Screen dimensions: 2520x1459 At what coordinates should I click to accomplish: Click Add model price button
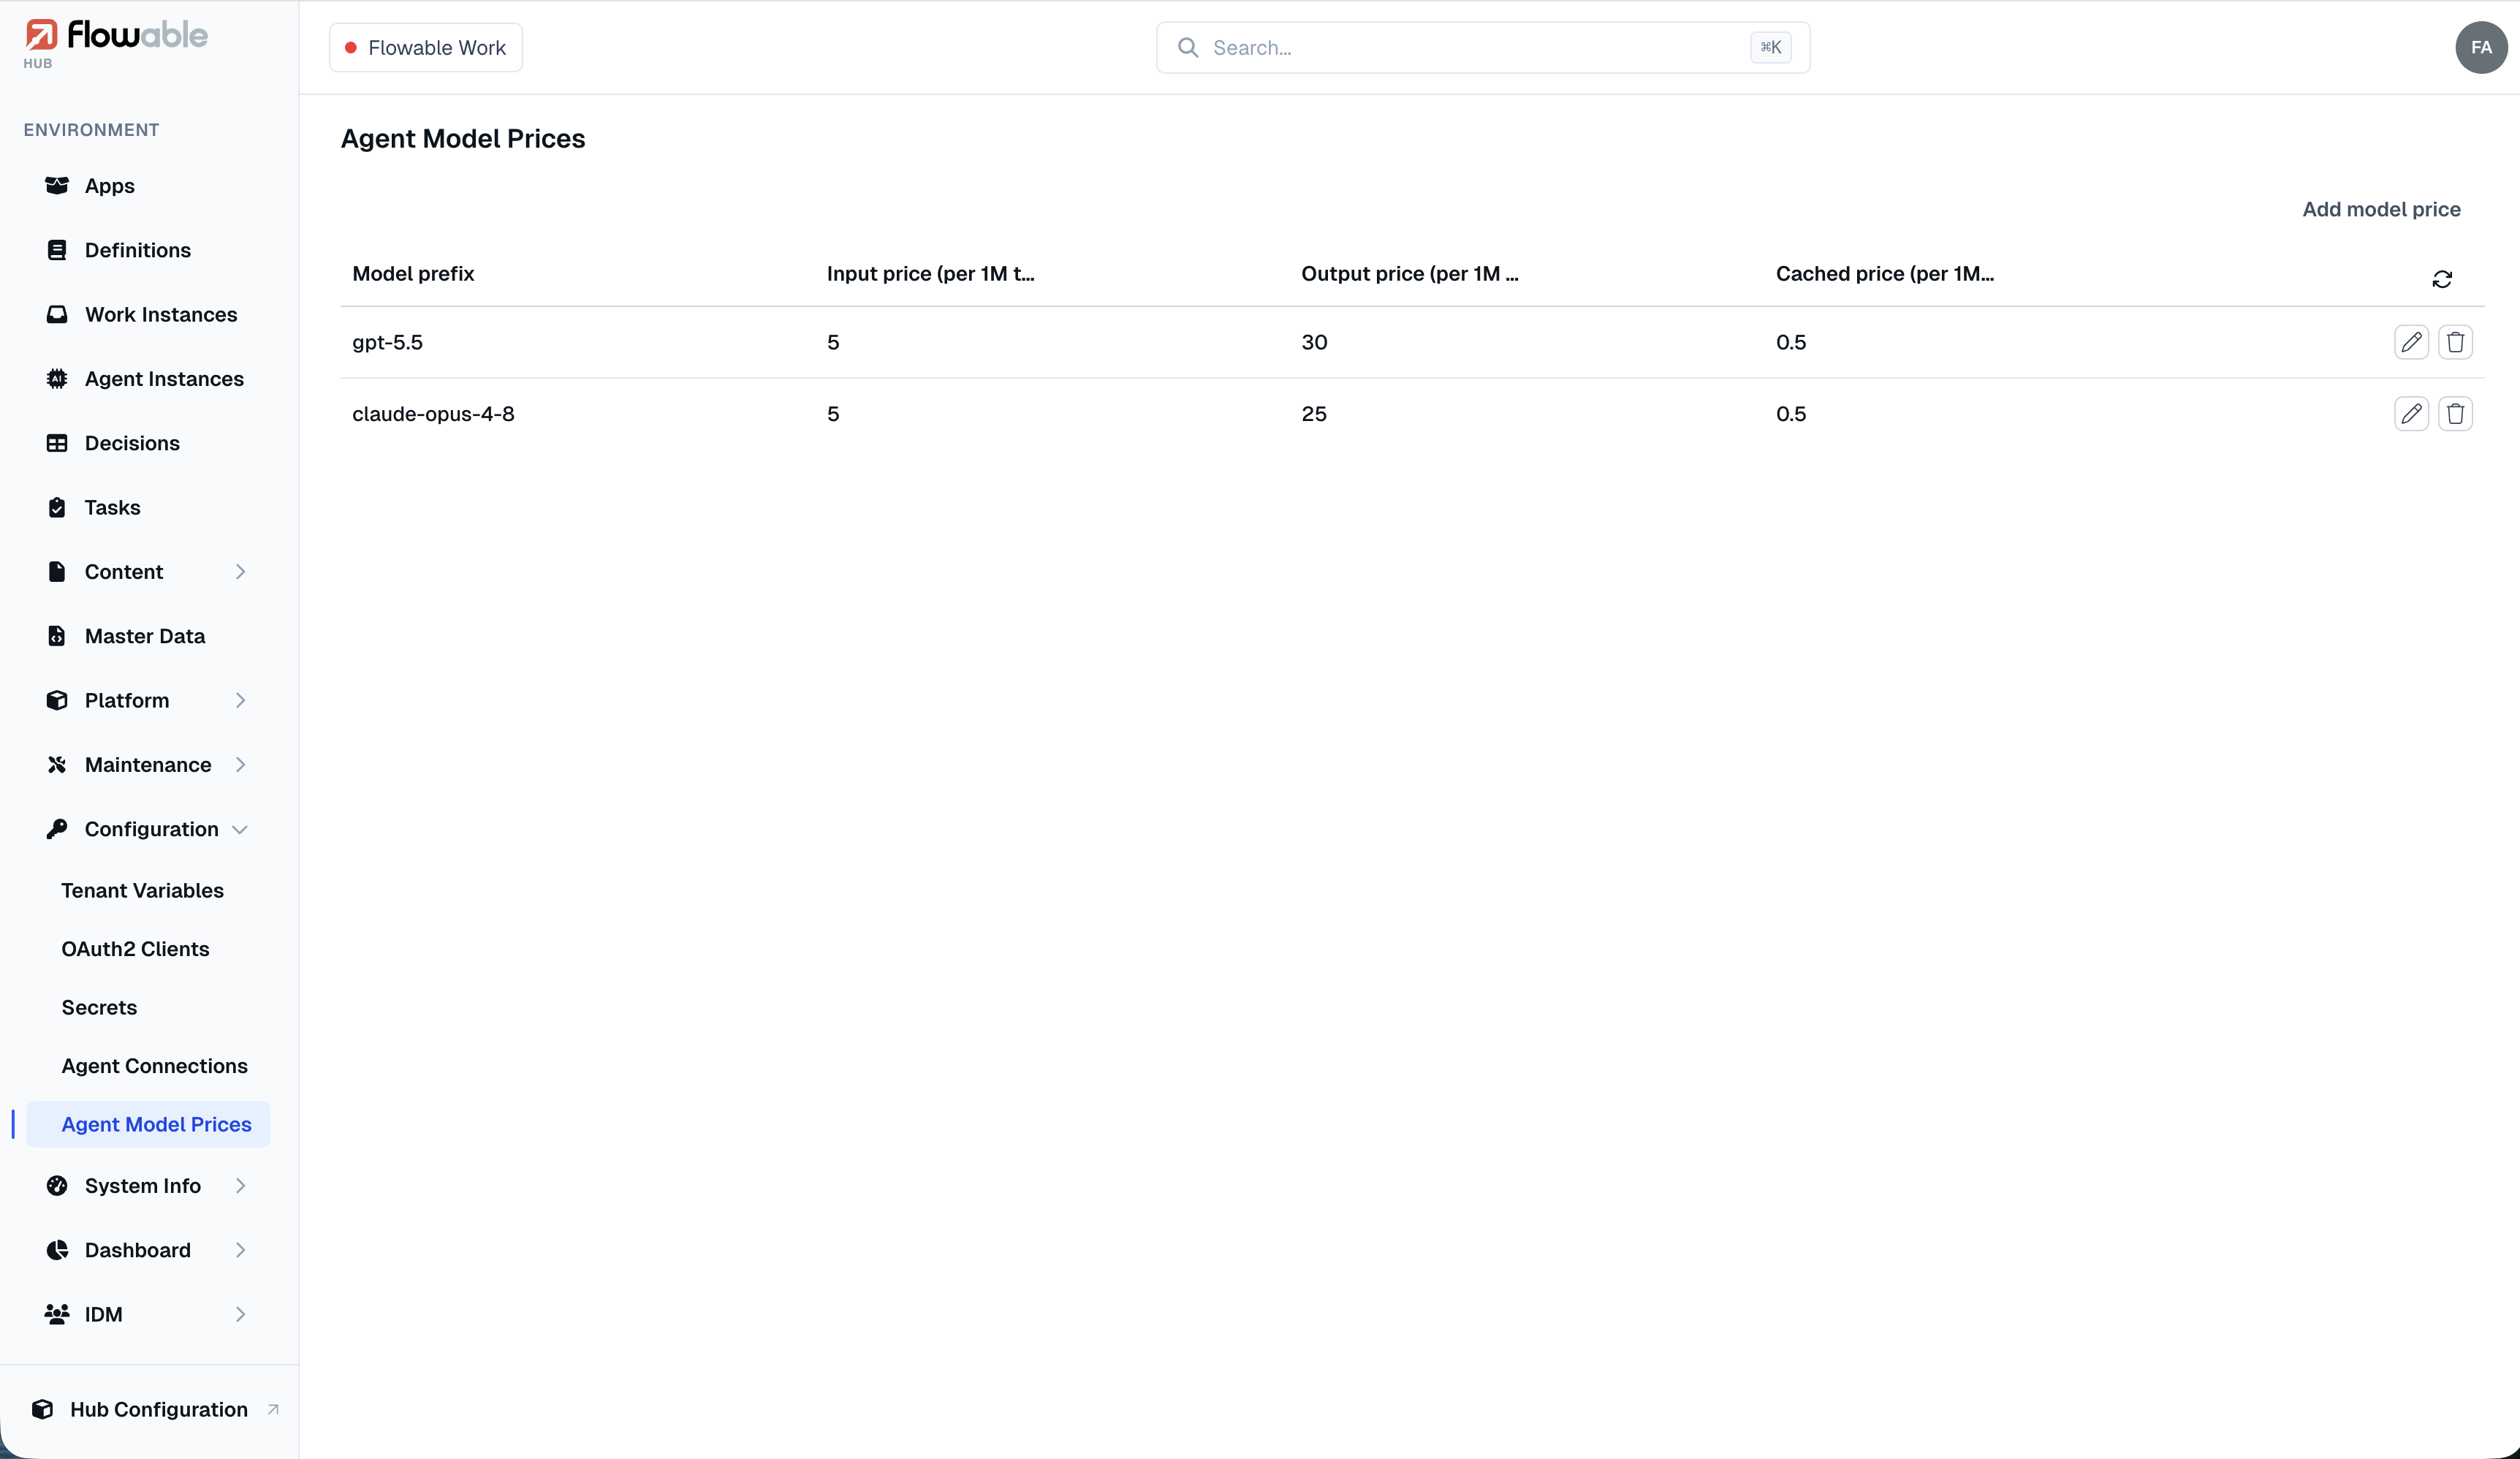click(2381, 209)
